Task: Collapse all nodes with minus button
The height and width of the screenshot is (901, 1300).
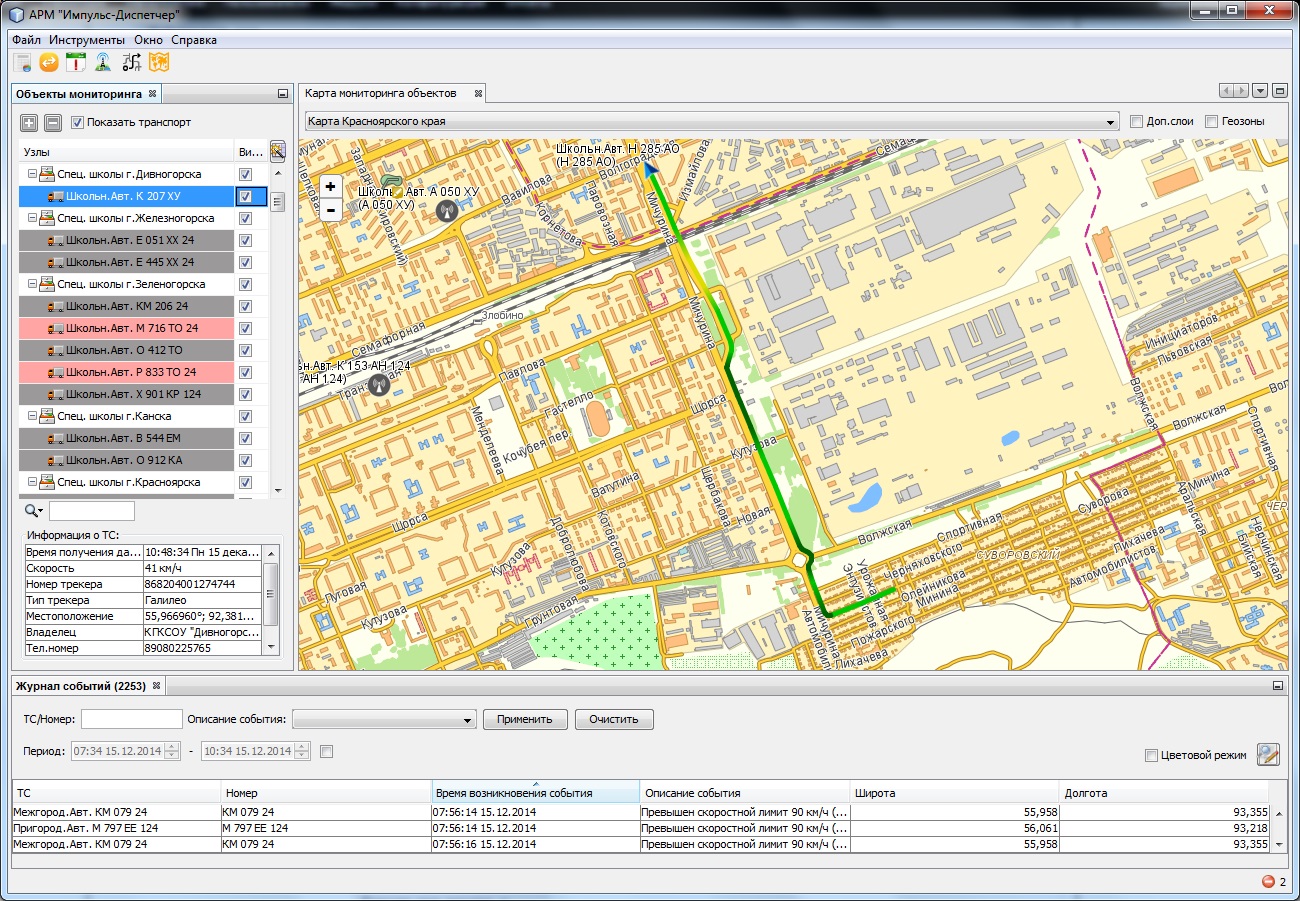Action: tap(53, 123)
